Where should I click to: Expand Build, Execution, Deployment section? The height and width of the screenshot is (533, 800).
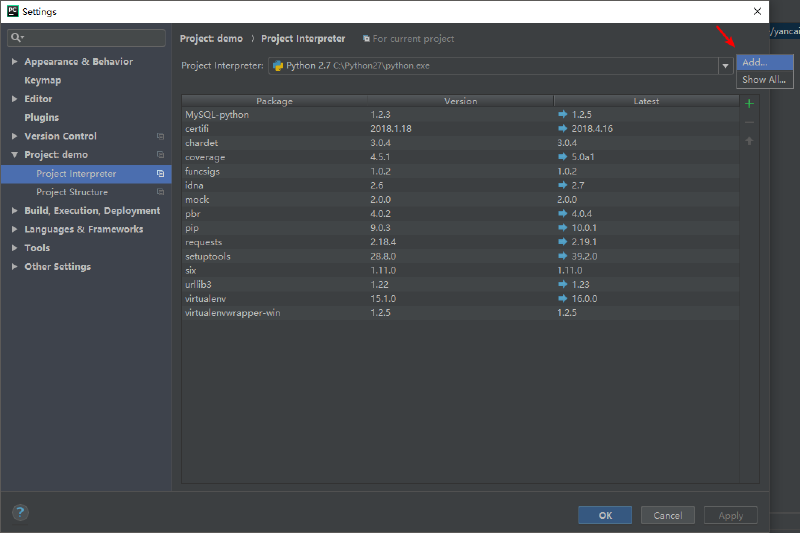(x=14, y=210)
